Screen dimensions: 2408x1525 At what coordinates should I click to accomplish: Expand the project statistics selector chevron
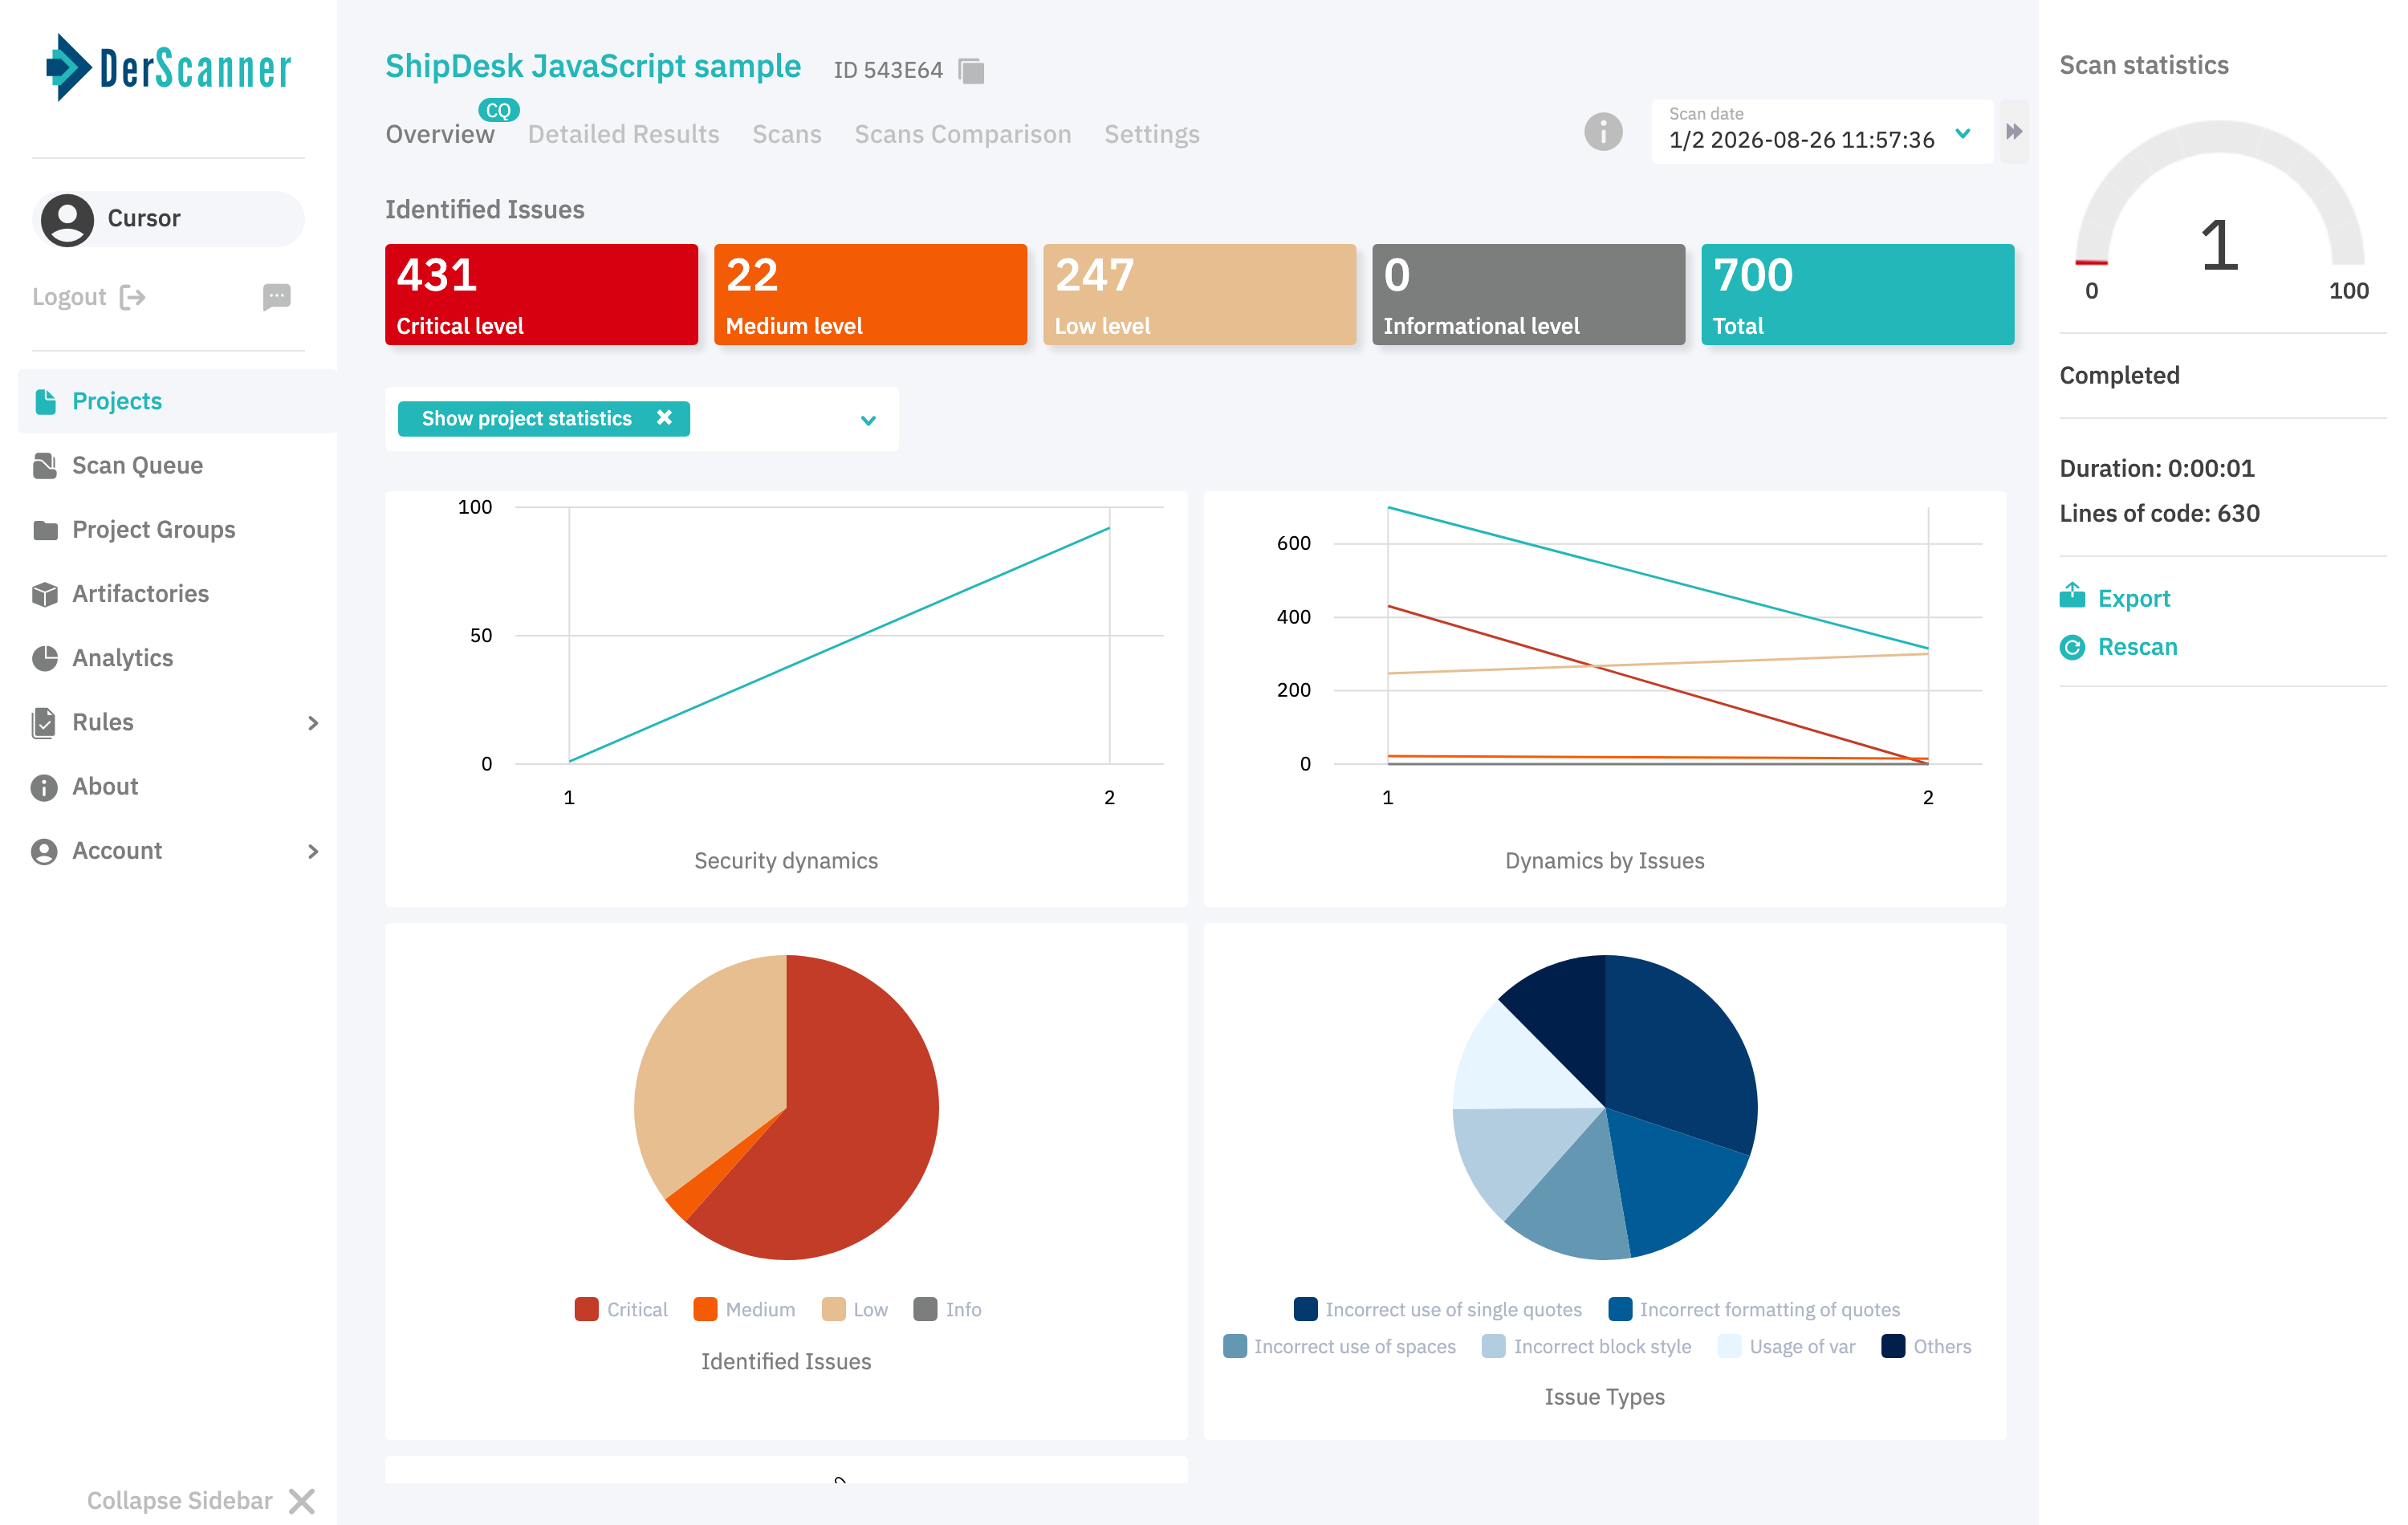pyautogui.click(x=868, y=420)
